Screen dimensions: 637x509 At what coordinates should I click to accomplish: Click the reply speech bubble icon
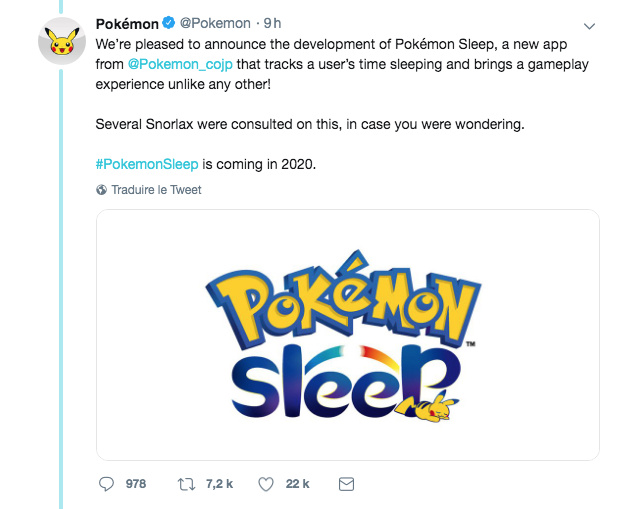click(106, 484)
